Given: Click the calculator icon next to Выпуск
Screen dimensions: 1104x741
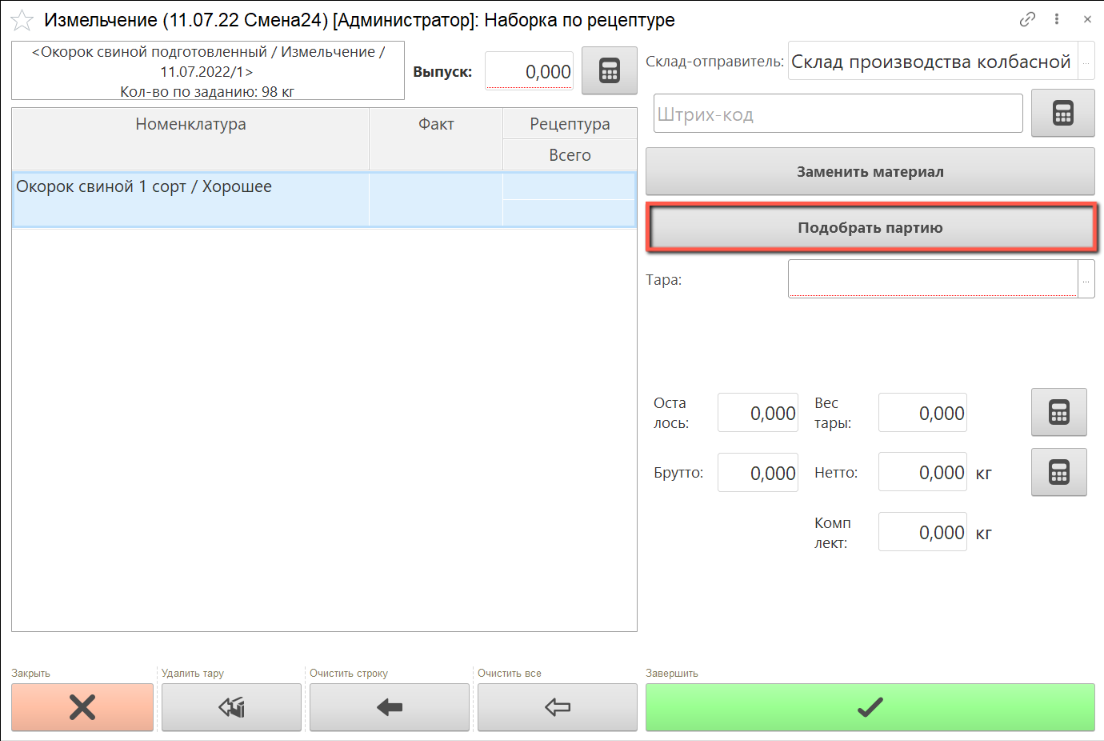Looking at the screenshot, I should tap(609, 72).
